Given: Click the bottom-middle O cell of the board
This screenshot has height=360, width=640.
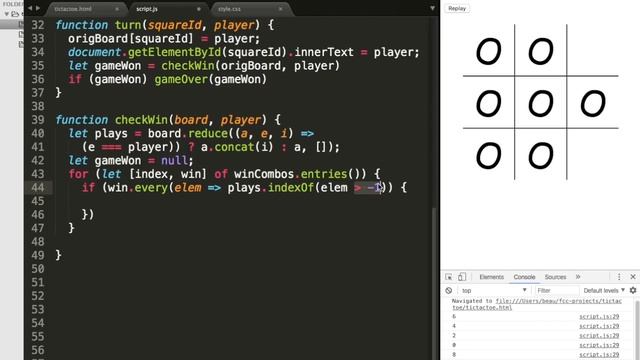Looking at the screenshot, I should (541, 155).
